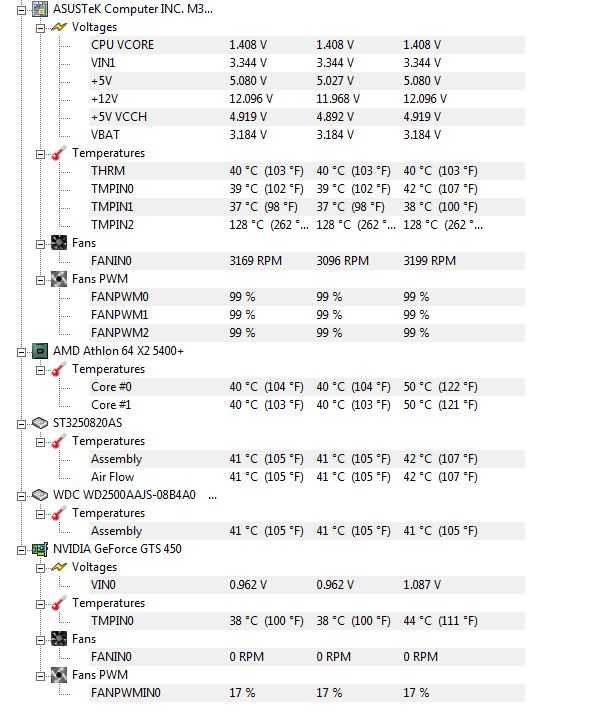Select the FANPWMIN0 row
Image resolution: width=596 pixels, height=717 pixels.
click(307, 693)
